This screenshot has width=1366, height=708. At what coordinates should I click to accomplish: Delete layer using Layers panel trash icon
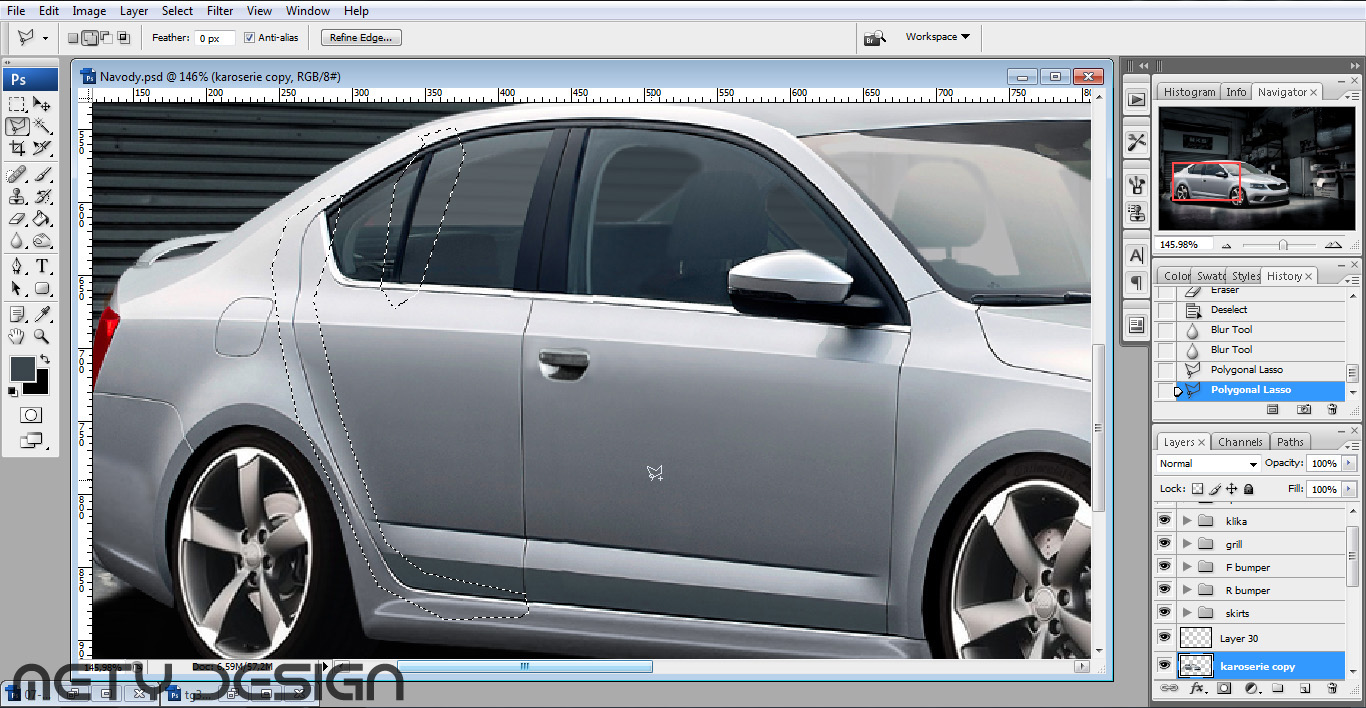(1332, 688)
